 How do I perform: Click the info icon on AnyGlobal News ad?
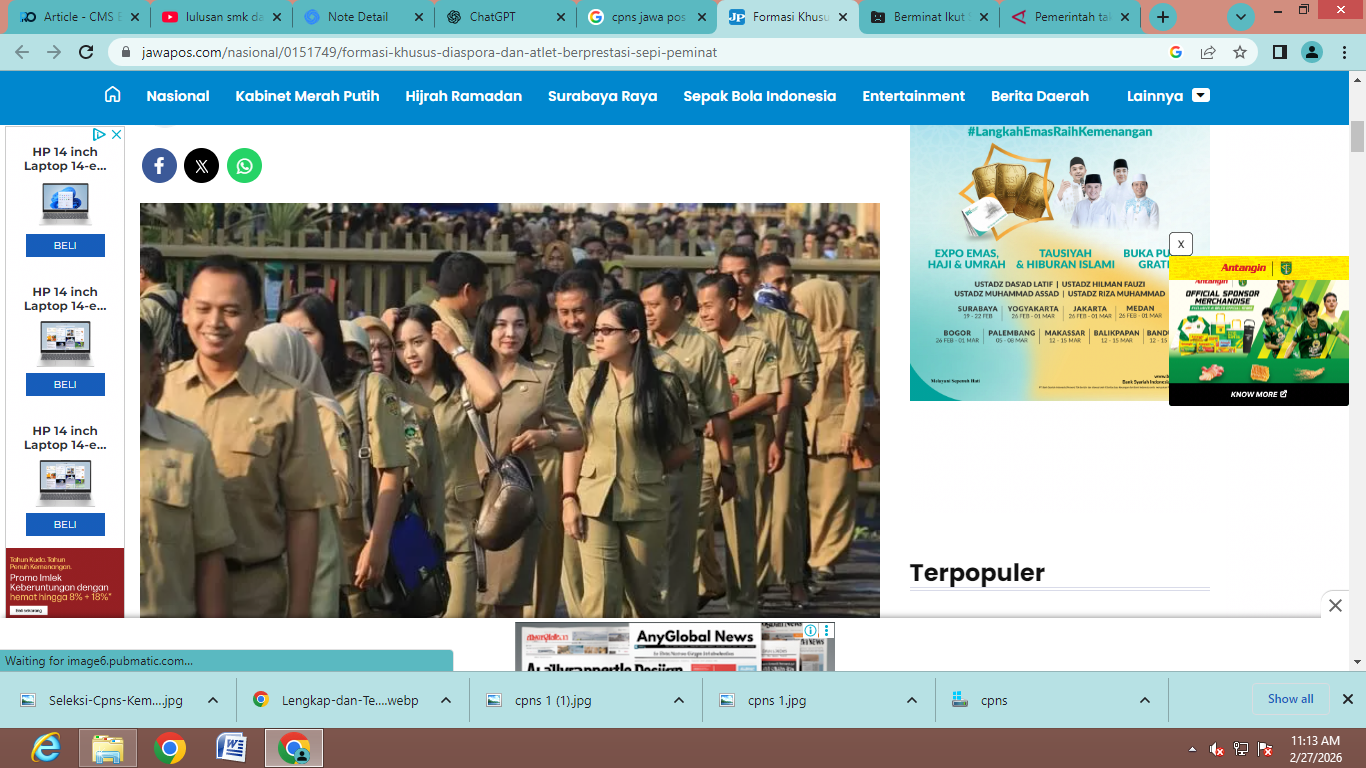[x=812, y=631]
